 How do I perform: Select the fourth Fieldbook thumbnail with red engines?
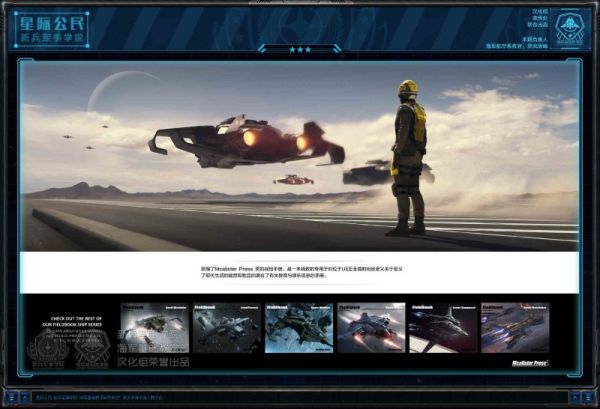[371, 328]
